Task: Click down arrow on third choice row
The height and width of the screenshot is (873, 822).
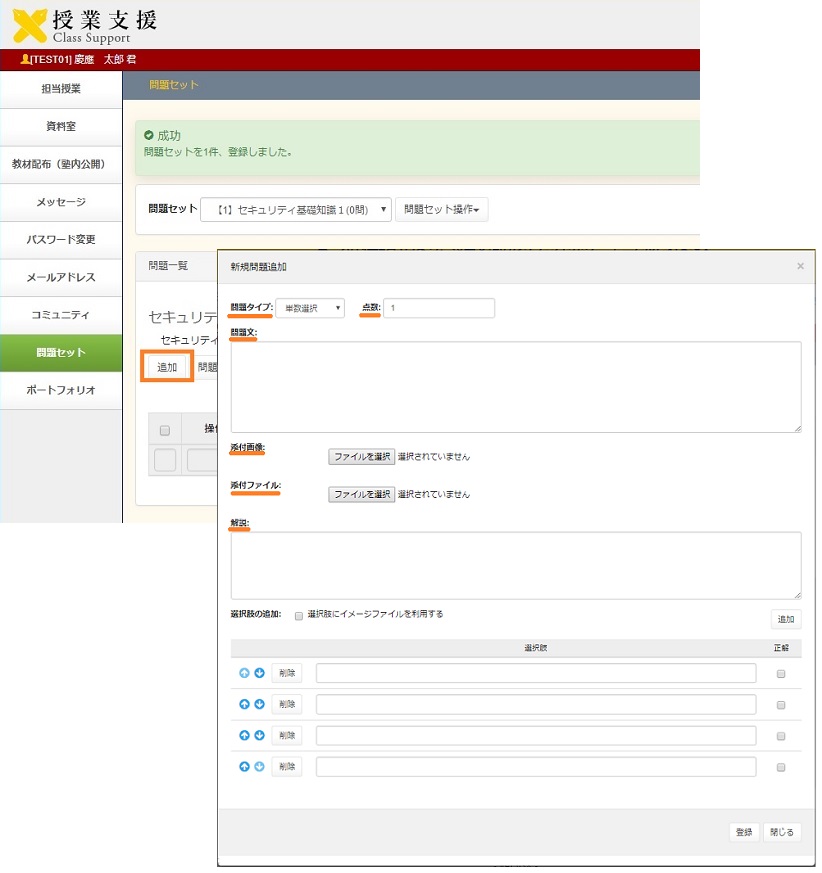Action: (x=259, y=735)
